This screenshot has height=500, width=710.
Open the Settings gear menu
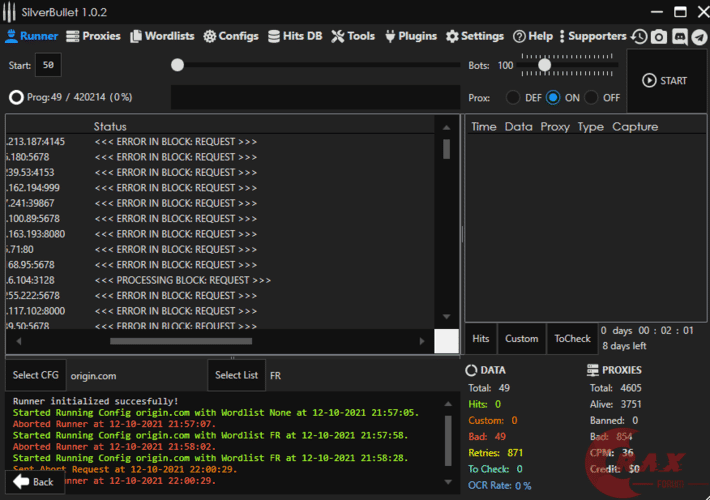coord(474,36)
